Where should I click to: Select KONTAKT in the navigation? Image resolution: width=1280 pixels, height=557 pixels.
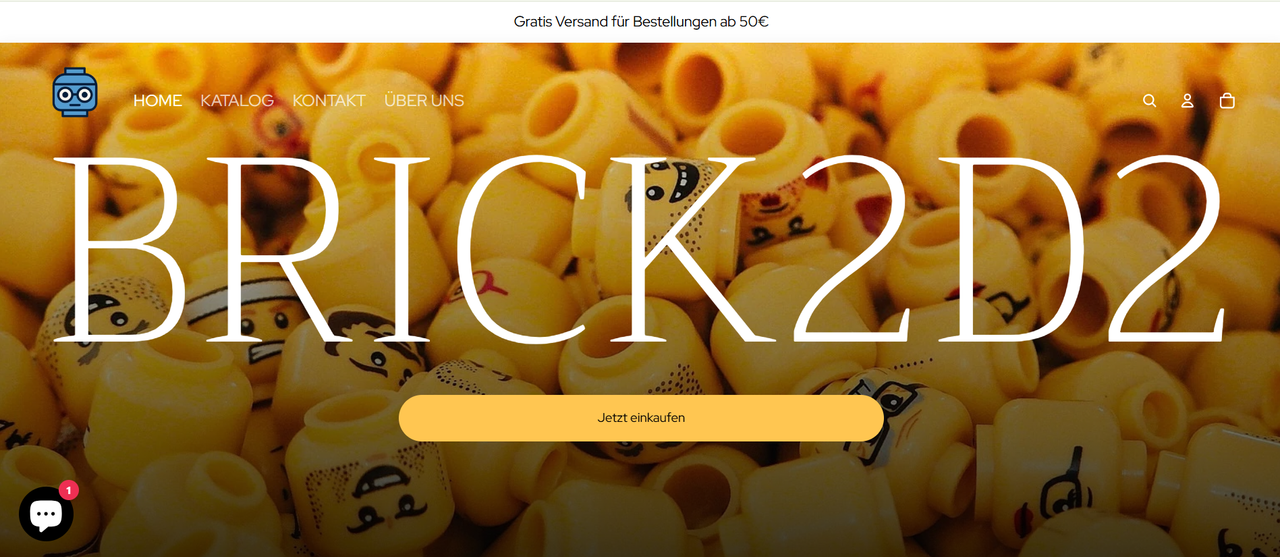click(x=329, y=101)
